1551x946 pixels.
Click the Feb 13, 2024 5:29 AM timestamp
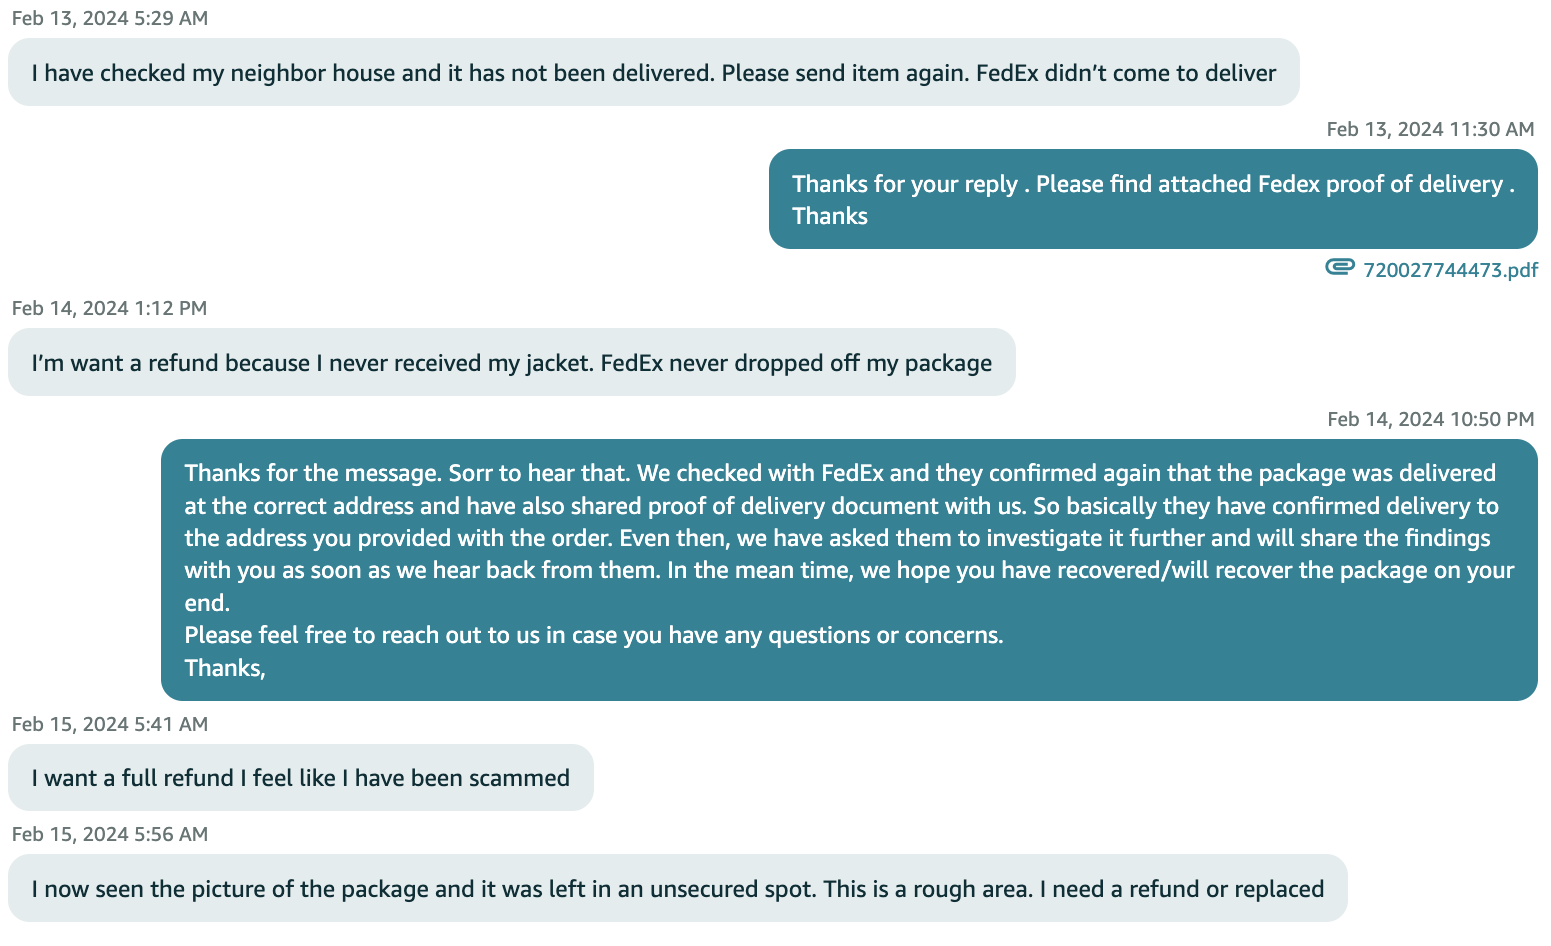tap(110, 18)
